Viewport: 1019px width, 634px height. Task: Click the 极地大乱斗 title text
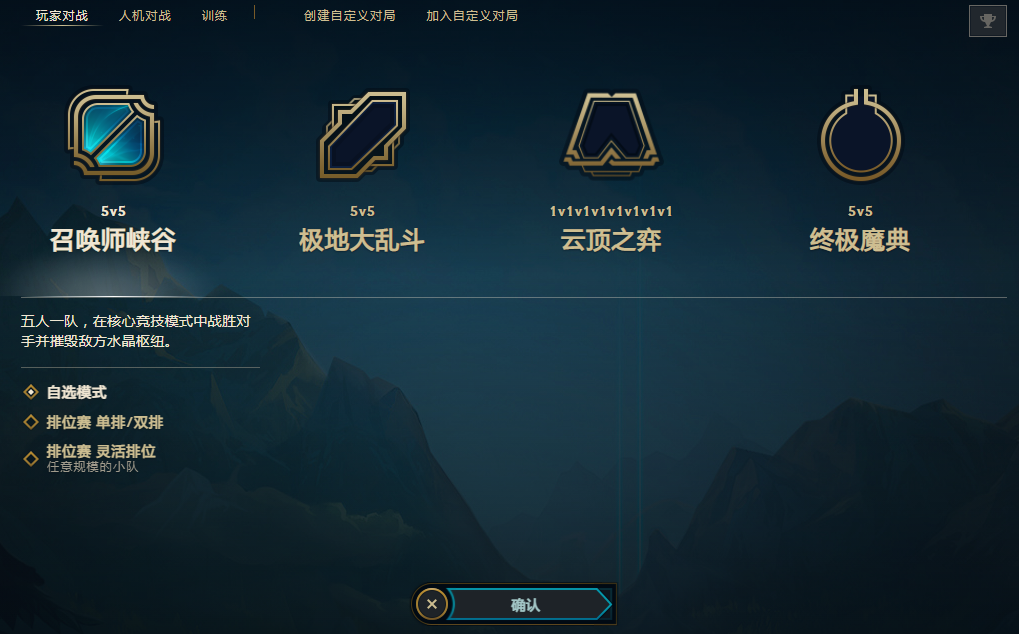point(362,240)
